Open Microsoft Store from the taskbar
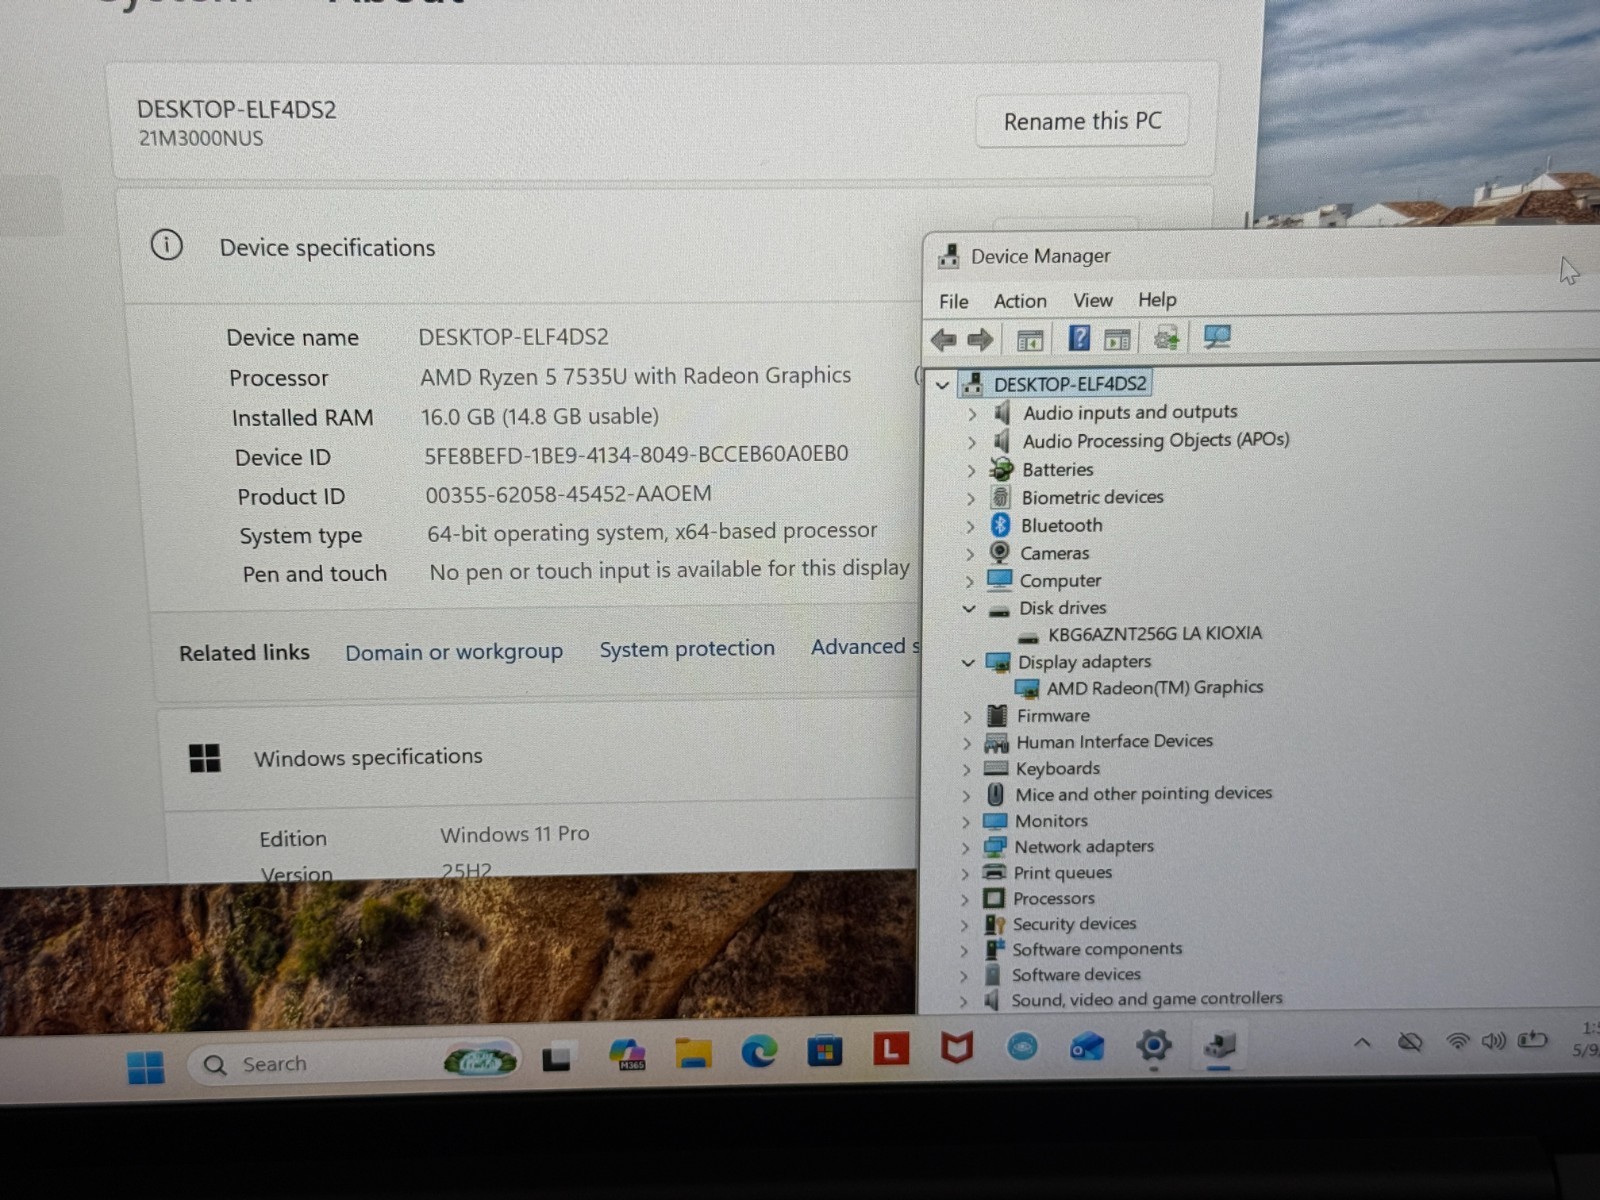 825,1051
